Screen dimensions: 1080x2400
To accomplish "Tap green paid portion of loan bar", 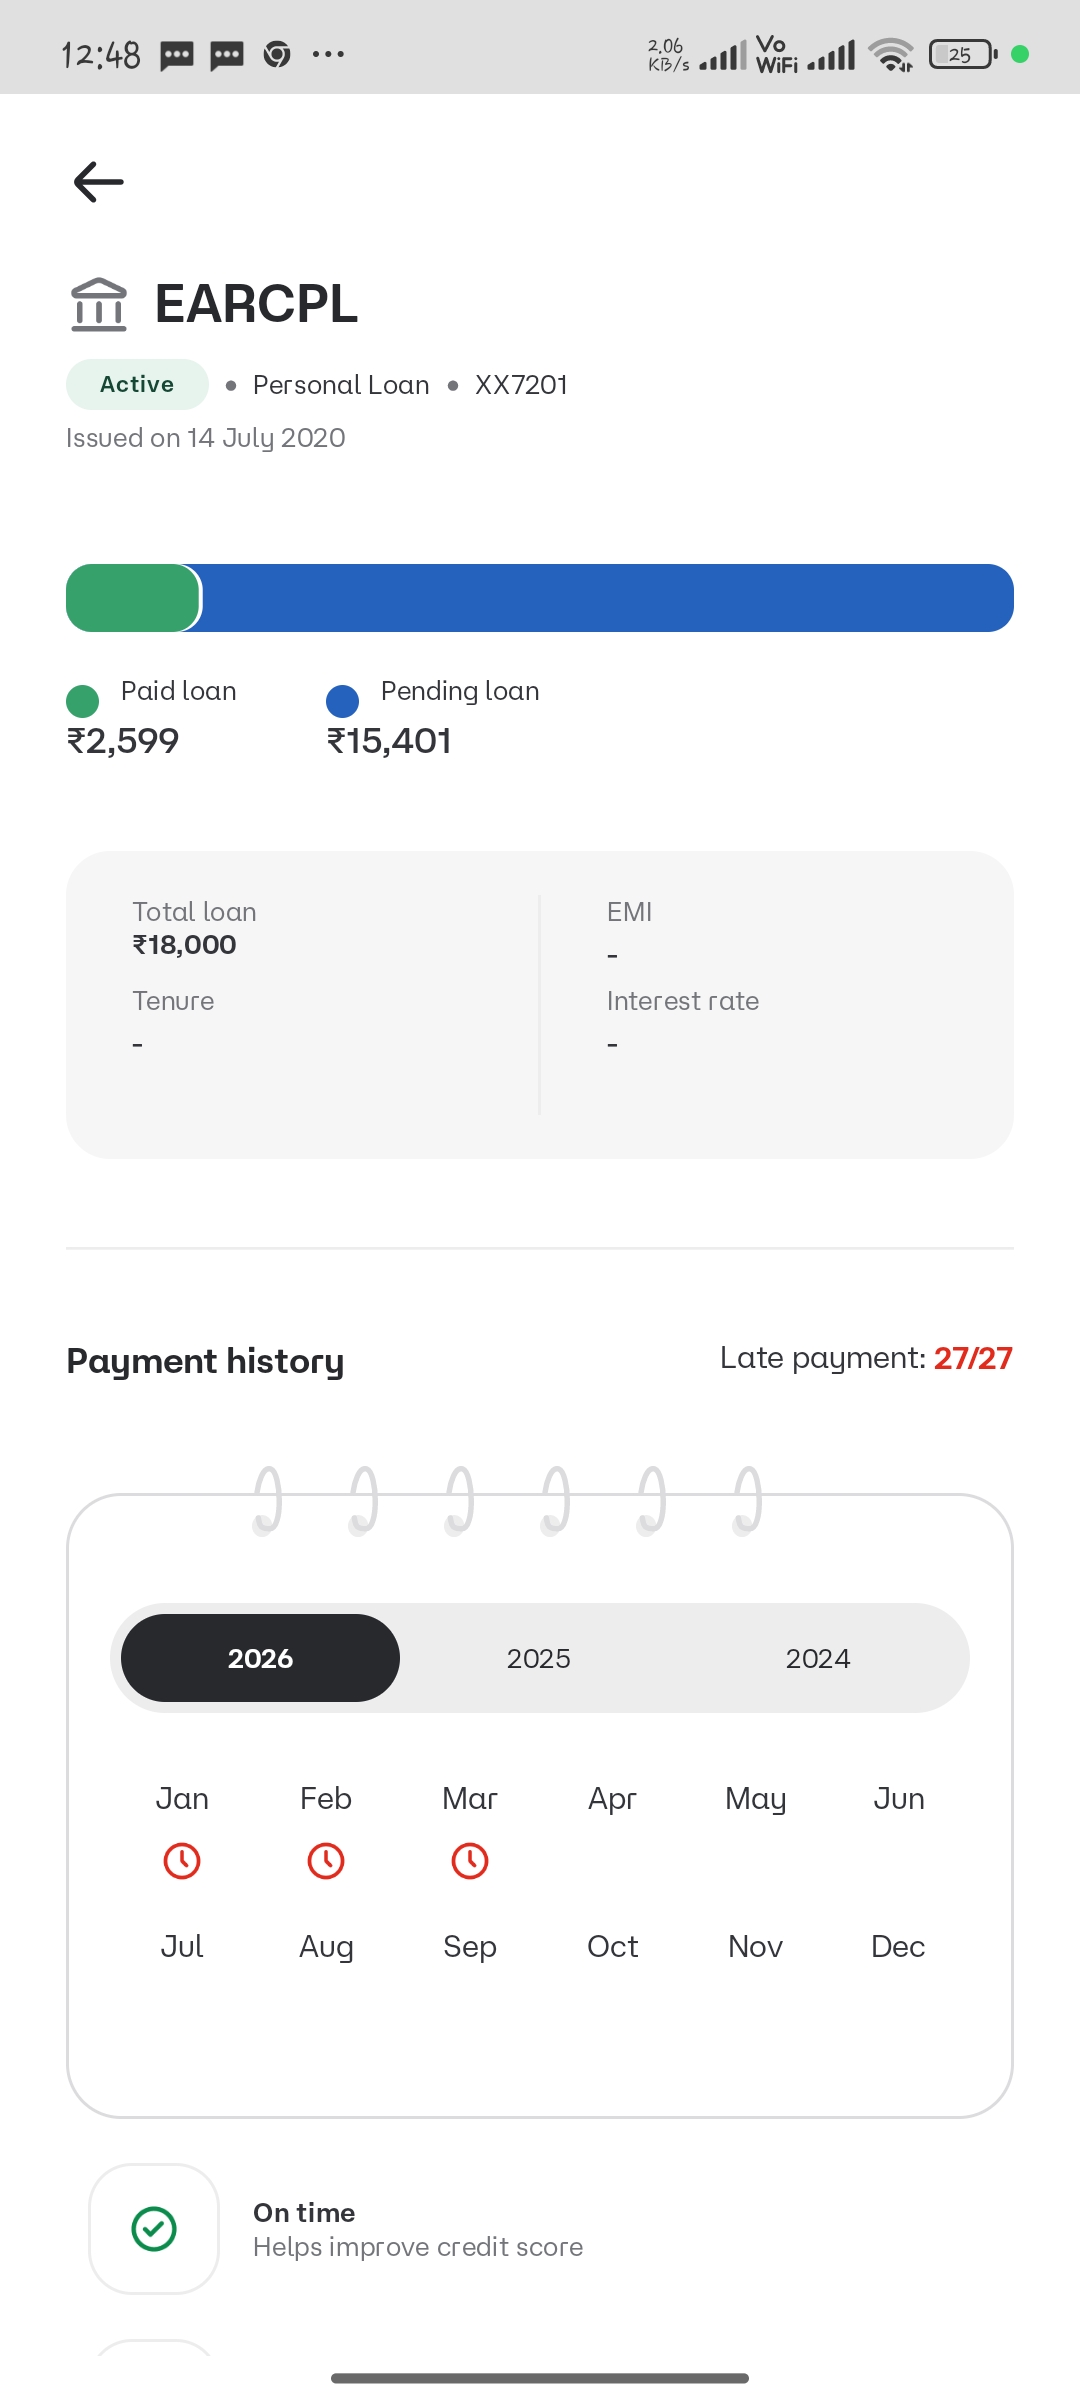I will (x=132, y=598).
